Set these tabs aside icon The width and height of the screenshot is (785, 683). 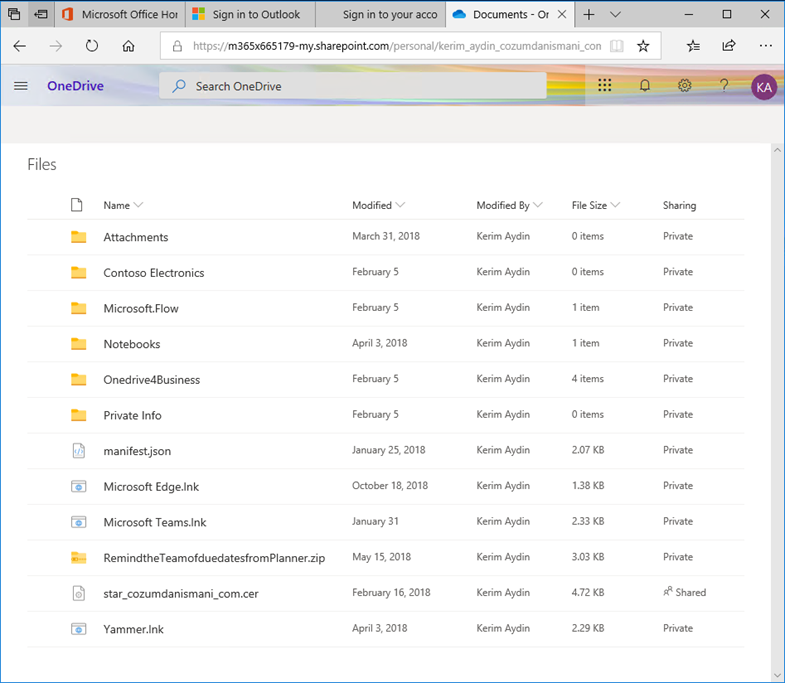[x=41, y=14]
